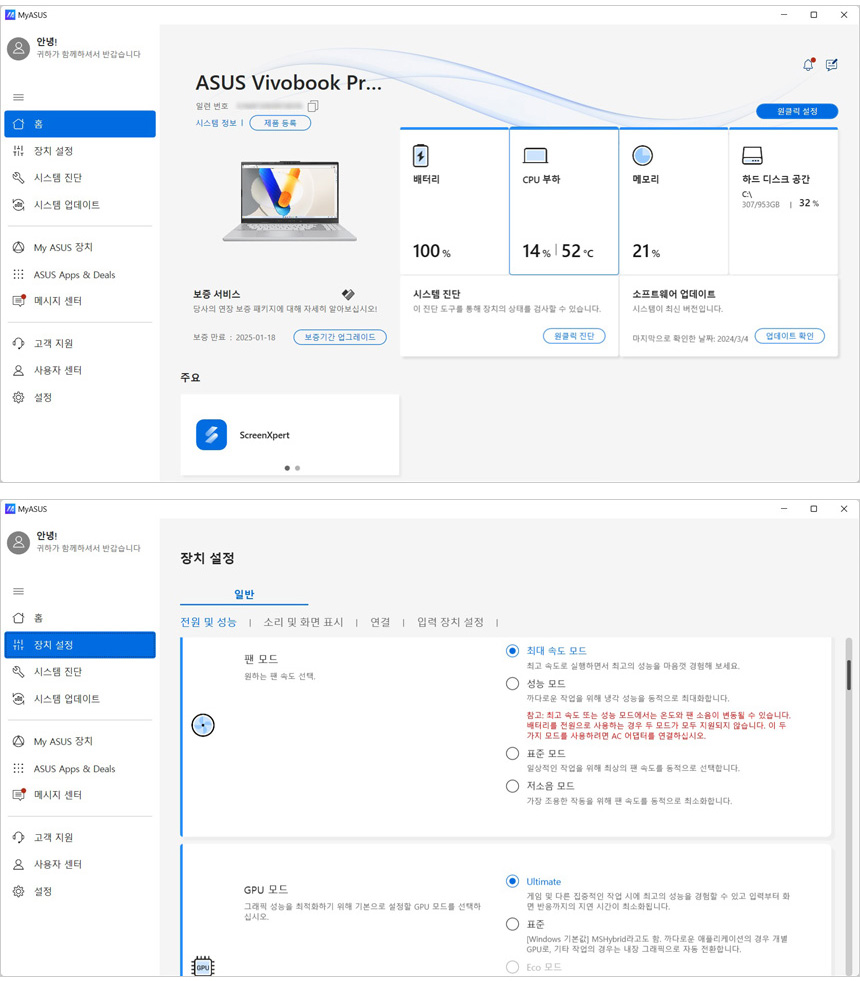Image resolution: width=860 pixels, height=981 pixels.
Task: Open 사용자 센터 in lower MyASUS window sidebar
Action: pyautogui.click(x=80, y=865)
